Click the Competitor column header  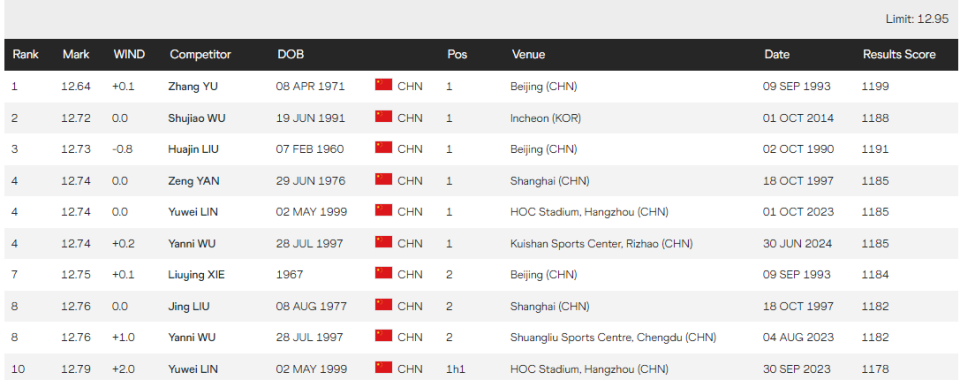point(200,54)
